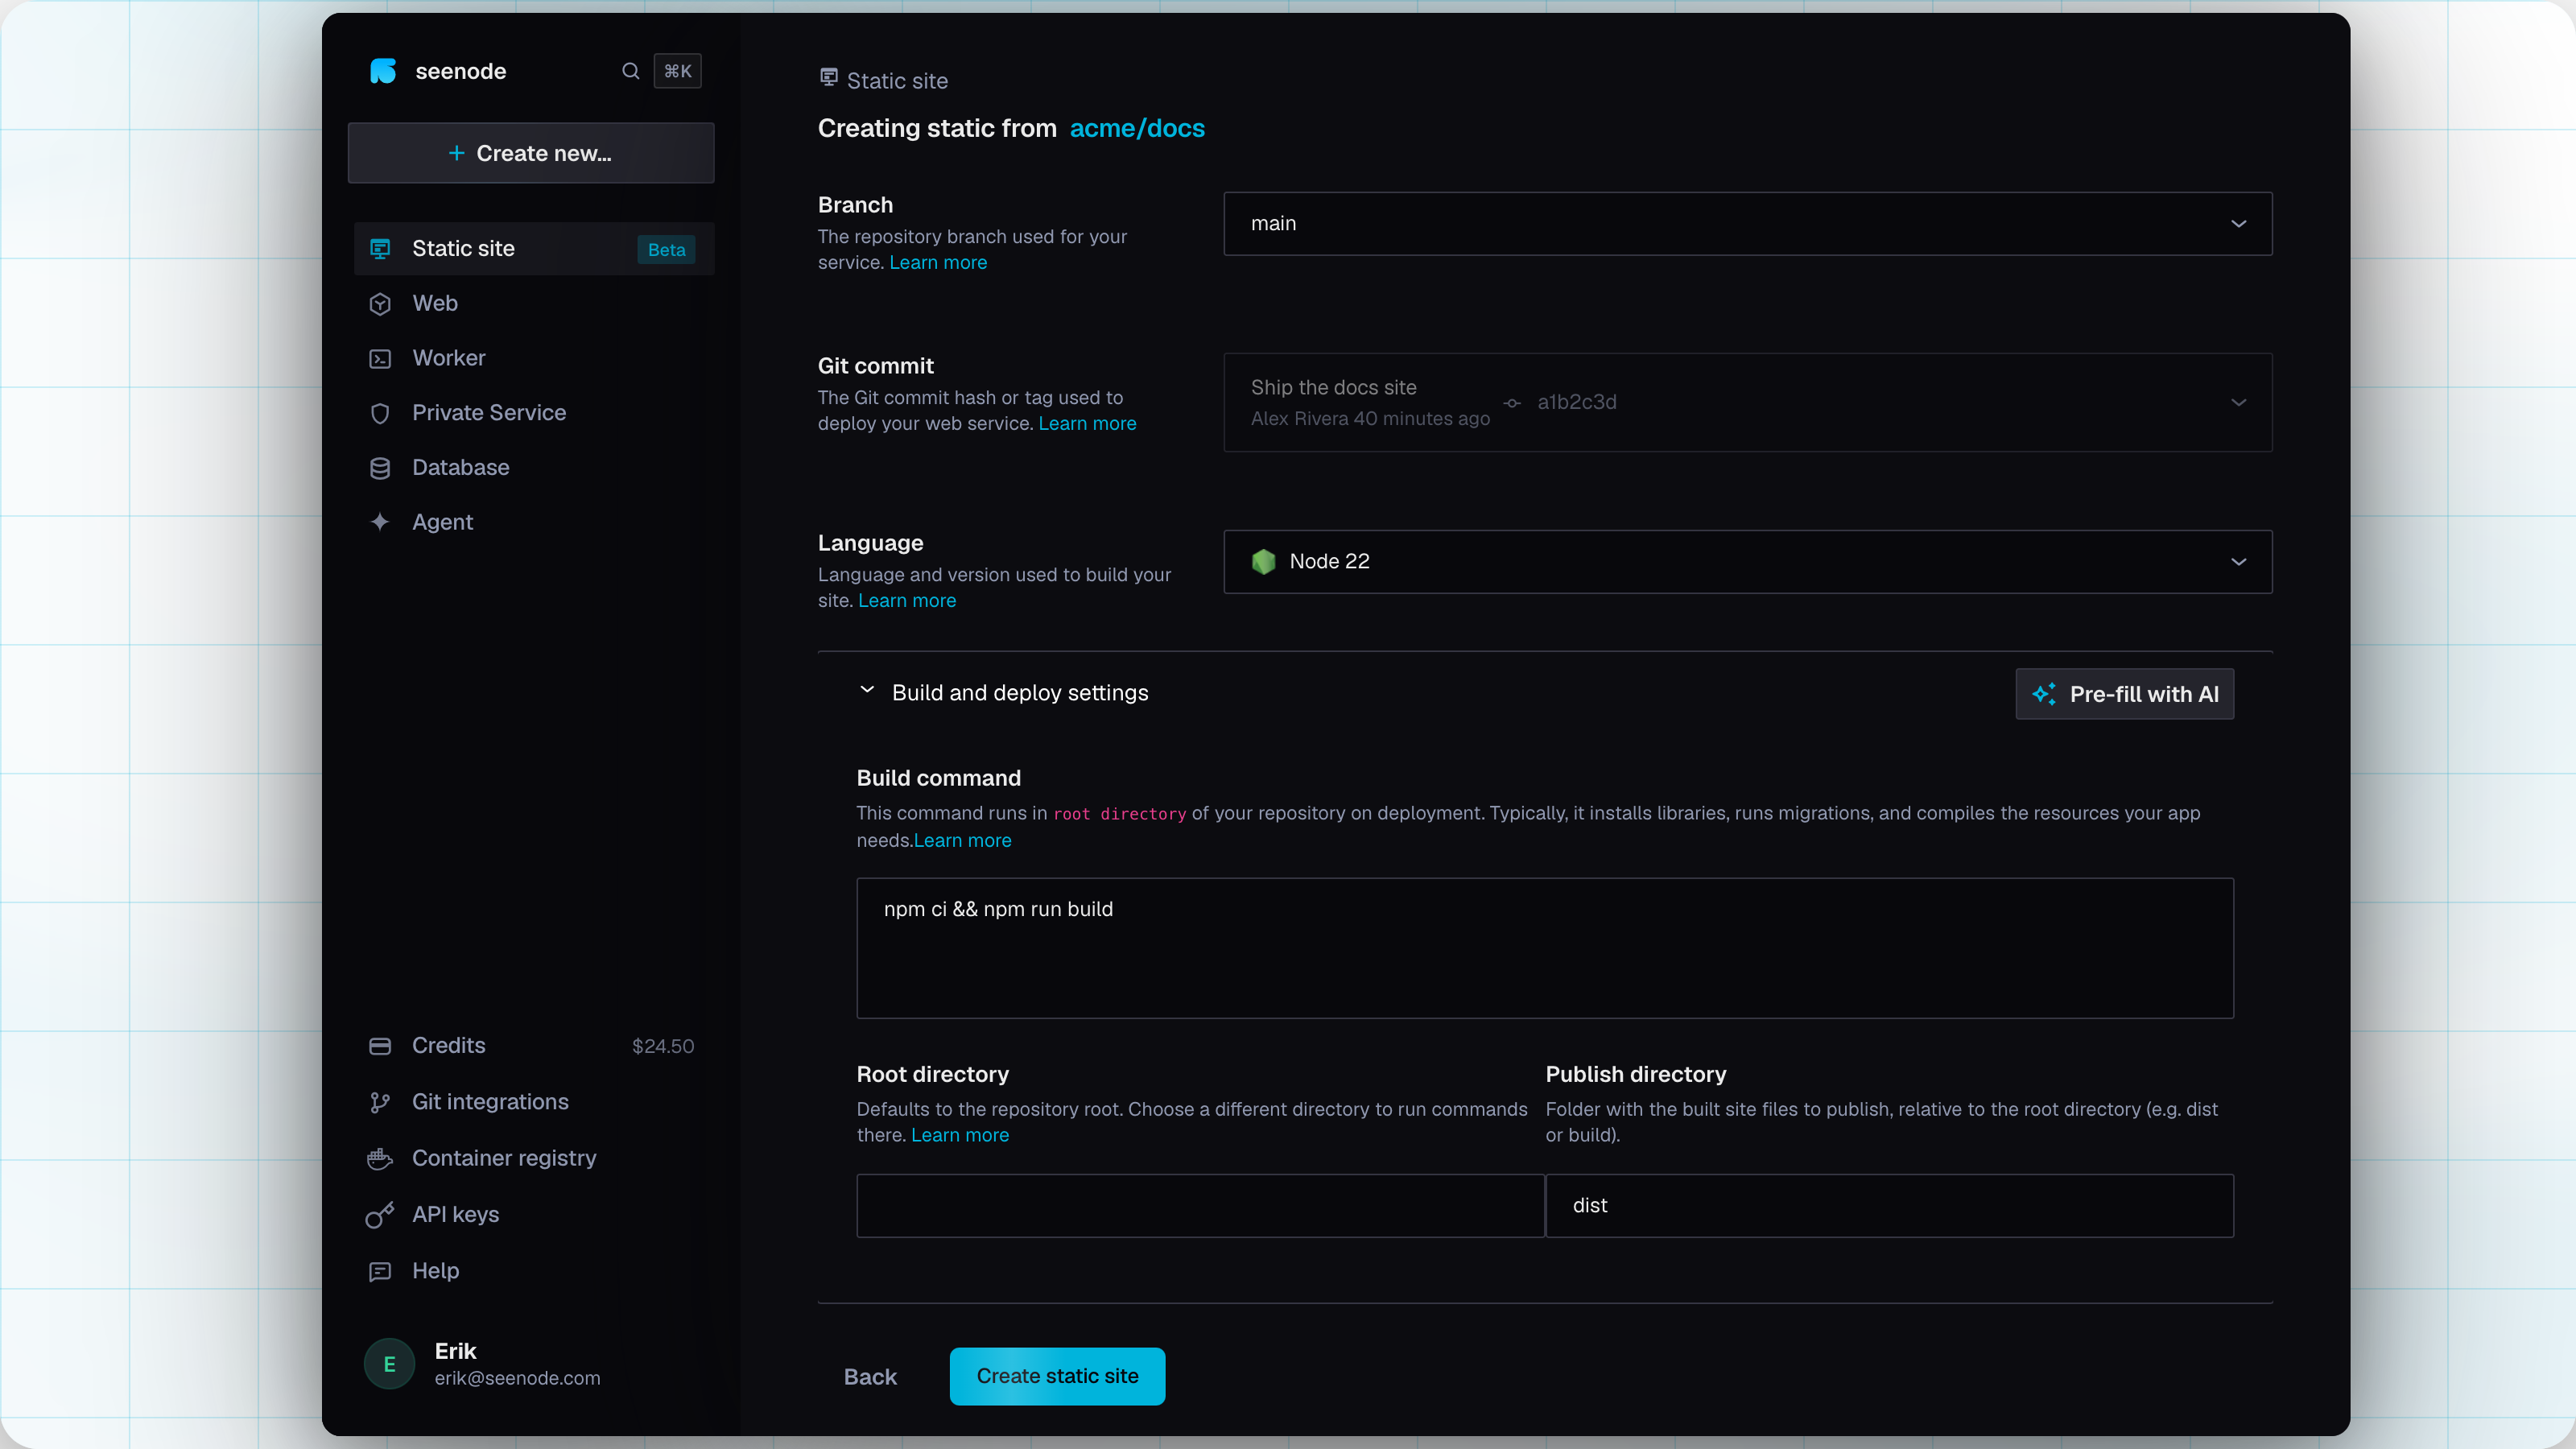Open Learn more link under Root directory
Image resolution: width=2576 pixels, height=1449 pixels.
tap(960, 1136)
